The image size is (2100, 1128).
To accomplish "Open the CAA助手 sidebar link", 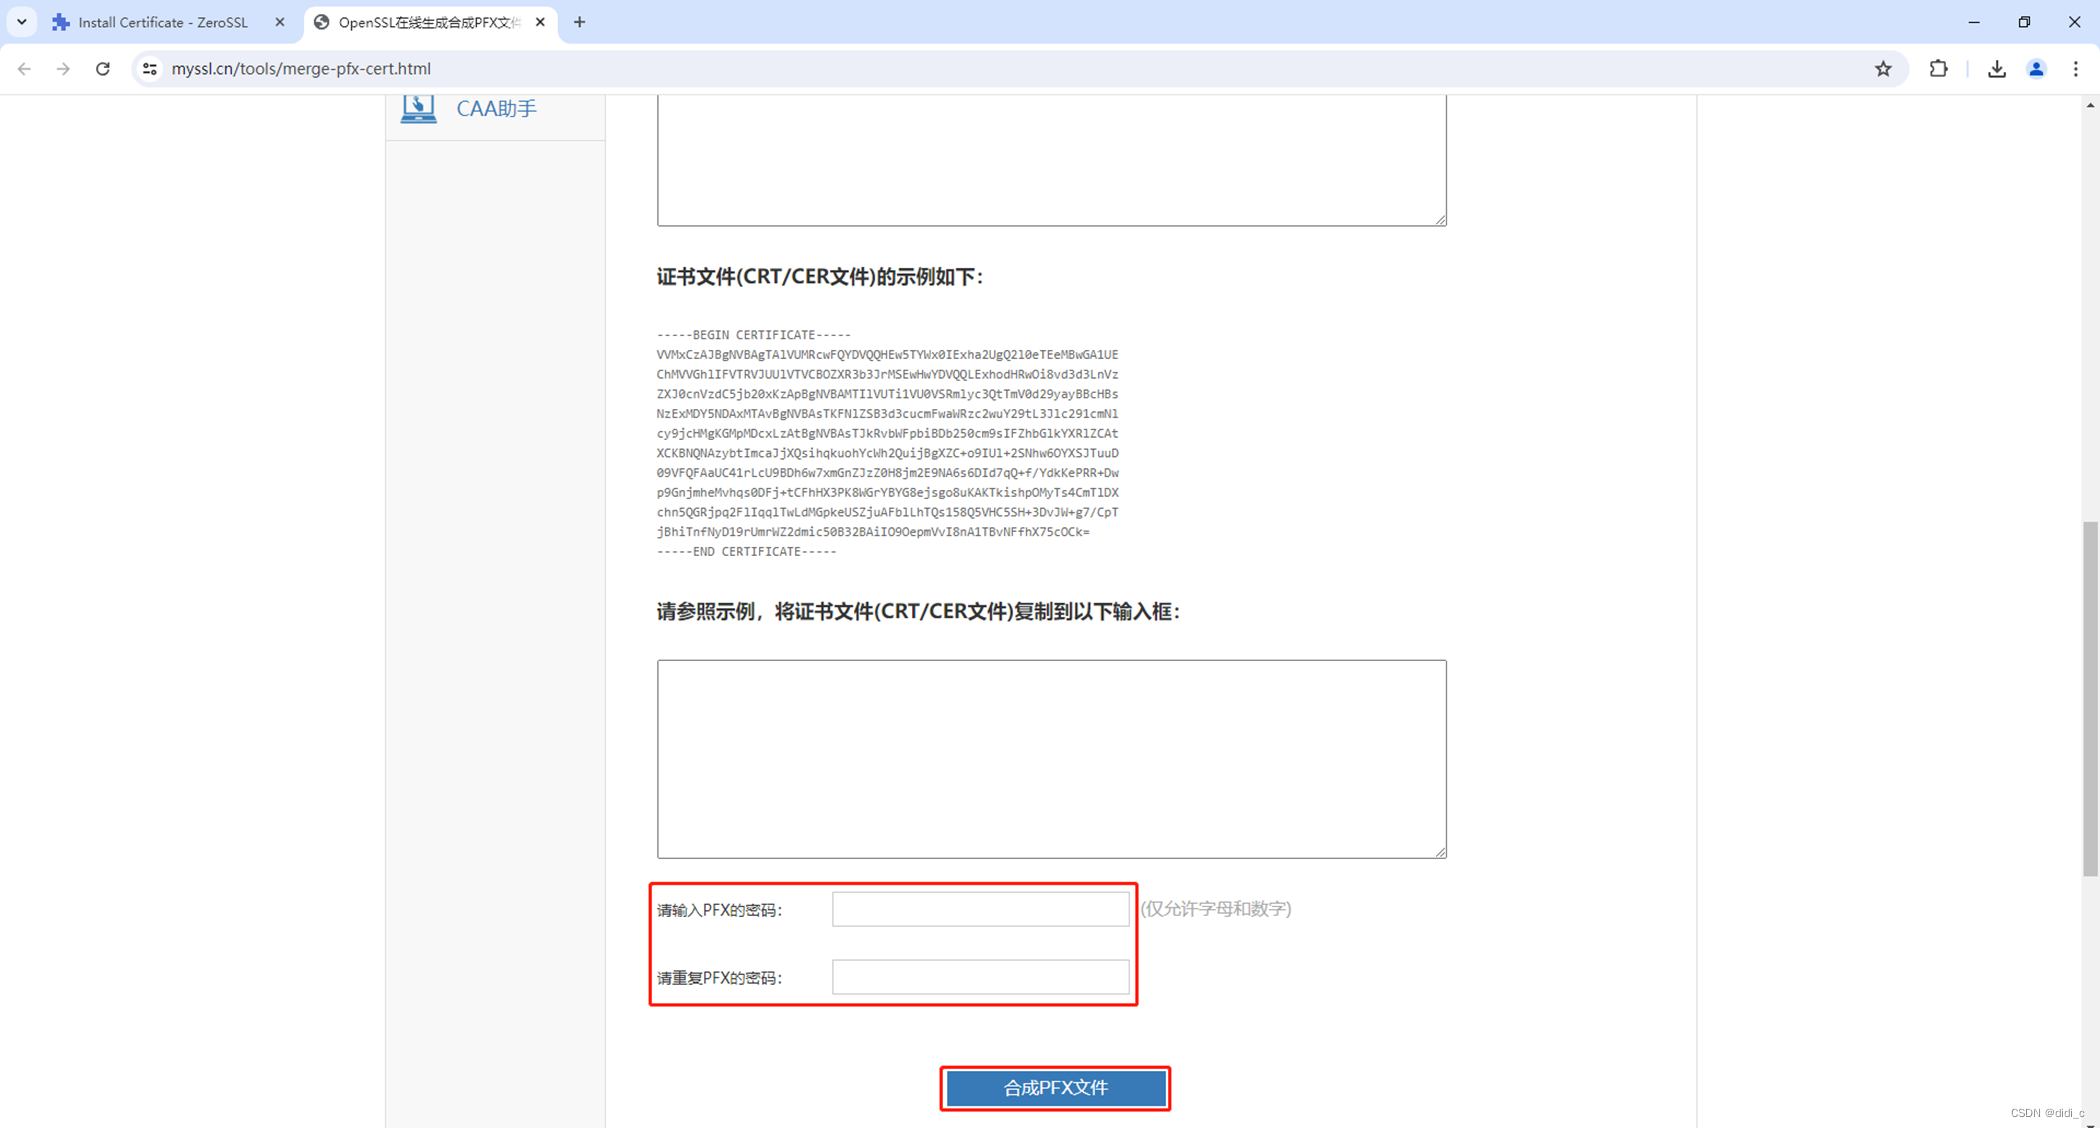I will [x=496, y=109].
